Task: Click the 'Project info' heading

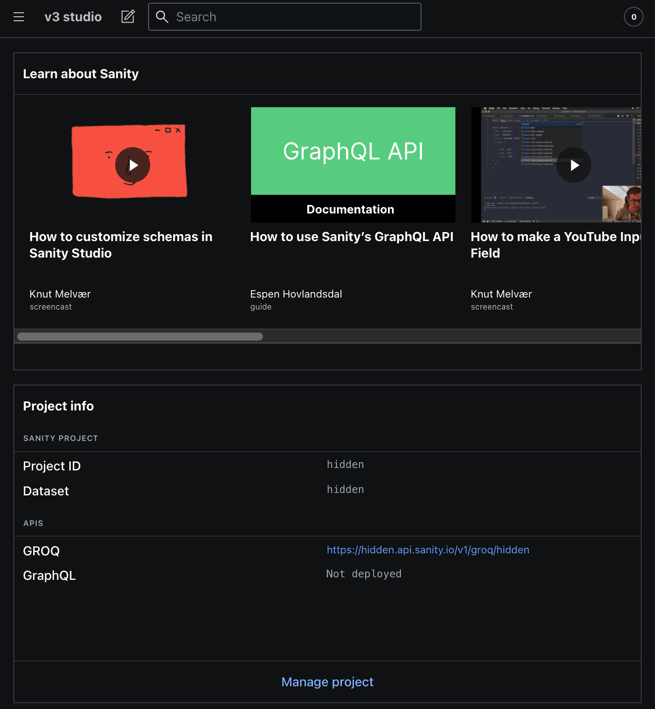Action: coord(58,406)
